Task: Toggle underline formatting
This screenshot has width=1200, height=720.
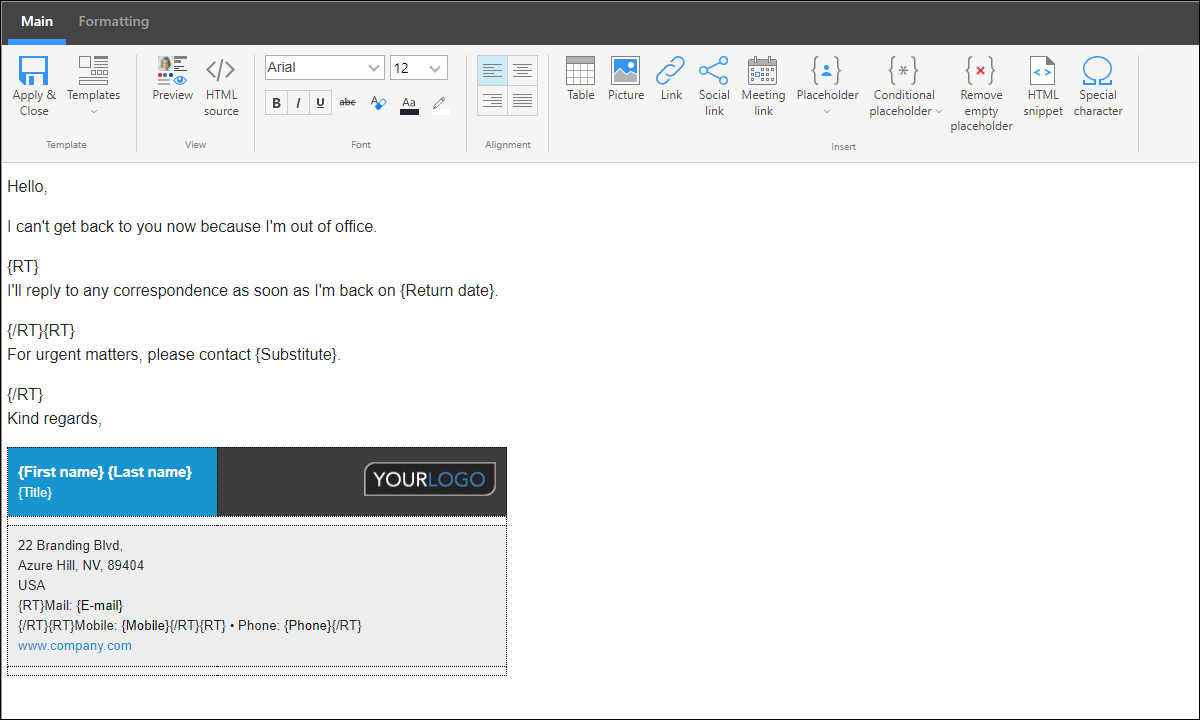Action: pyautogui.click(x=320, y=102)
